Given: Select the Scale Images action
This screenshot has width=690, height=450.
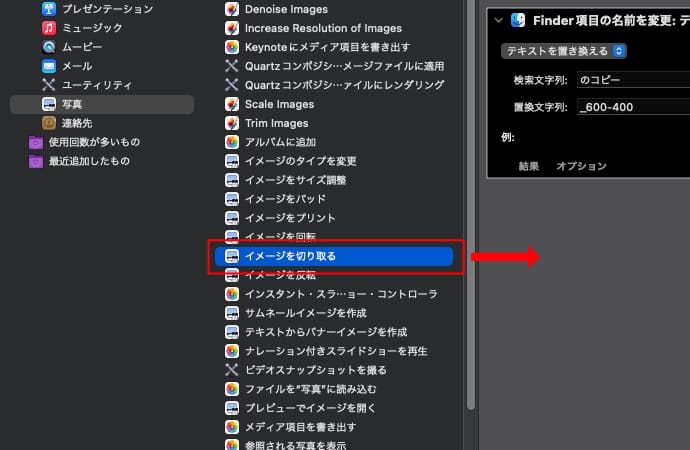Looking at the screenshot, I should [279, 104].
